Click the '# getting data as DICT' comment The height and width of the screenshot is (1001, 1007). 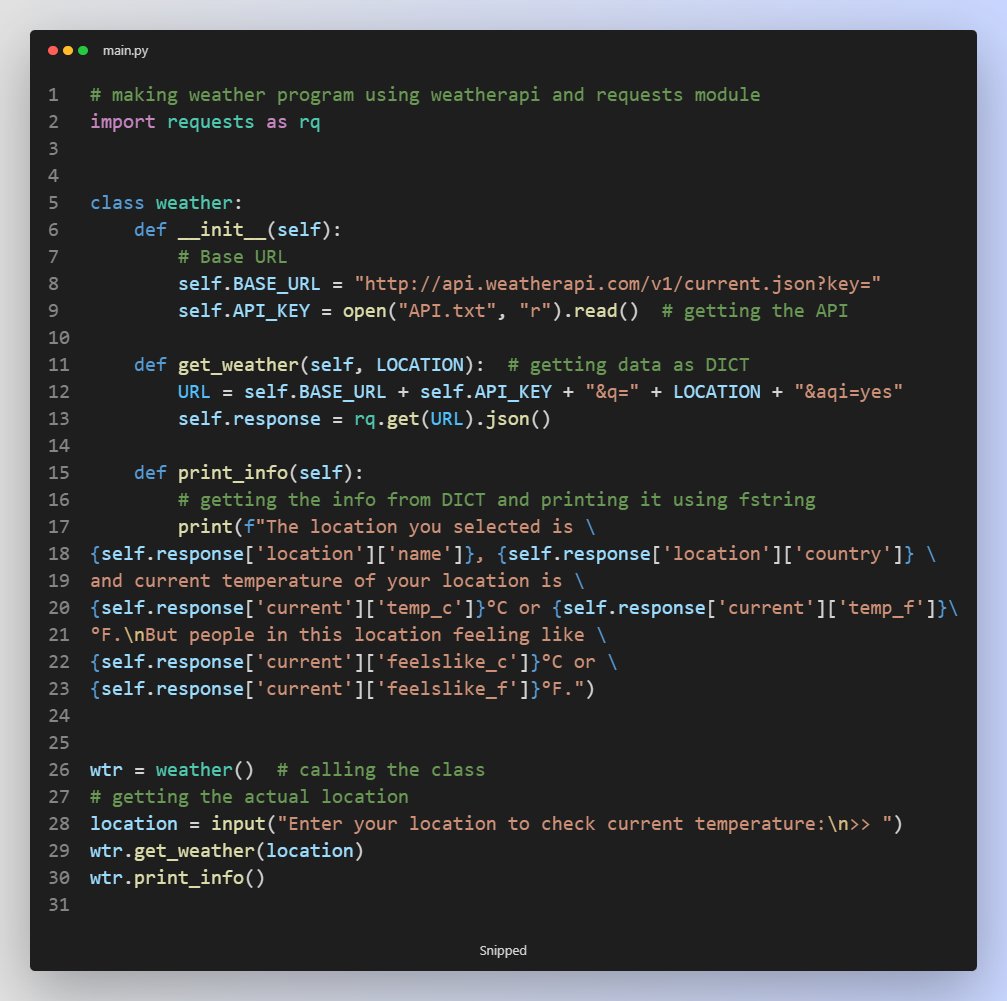pos(628,365)
